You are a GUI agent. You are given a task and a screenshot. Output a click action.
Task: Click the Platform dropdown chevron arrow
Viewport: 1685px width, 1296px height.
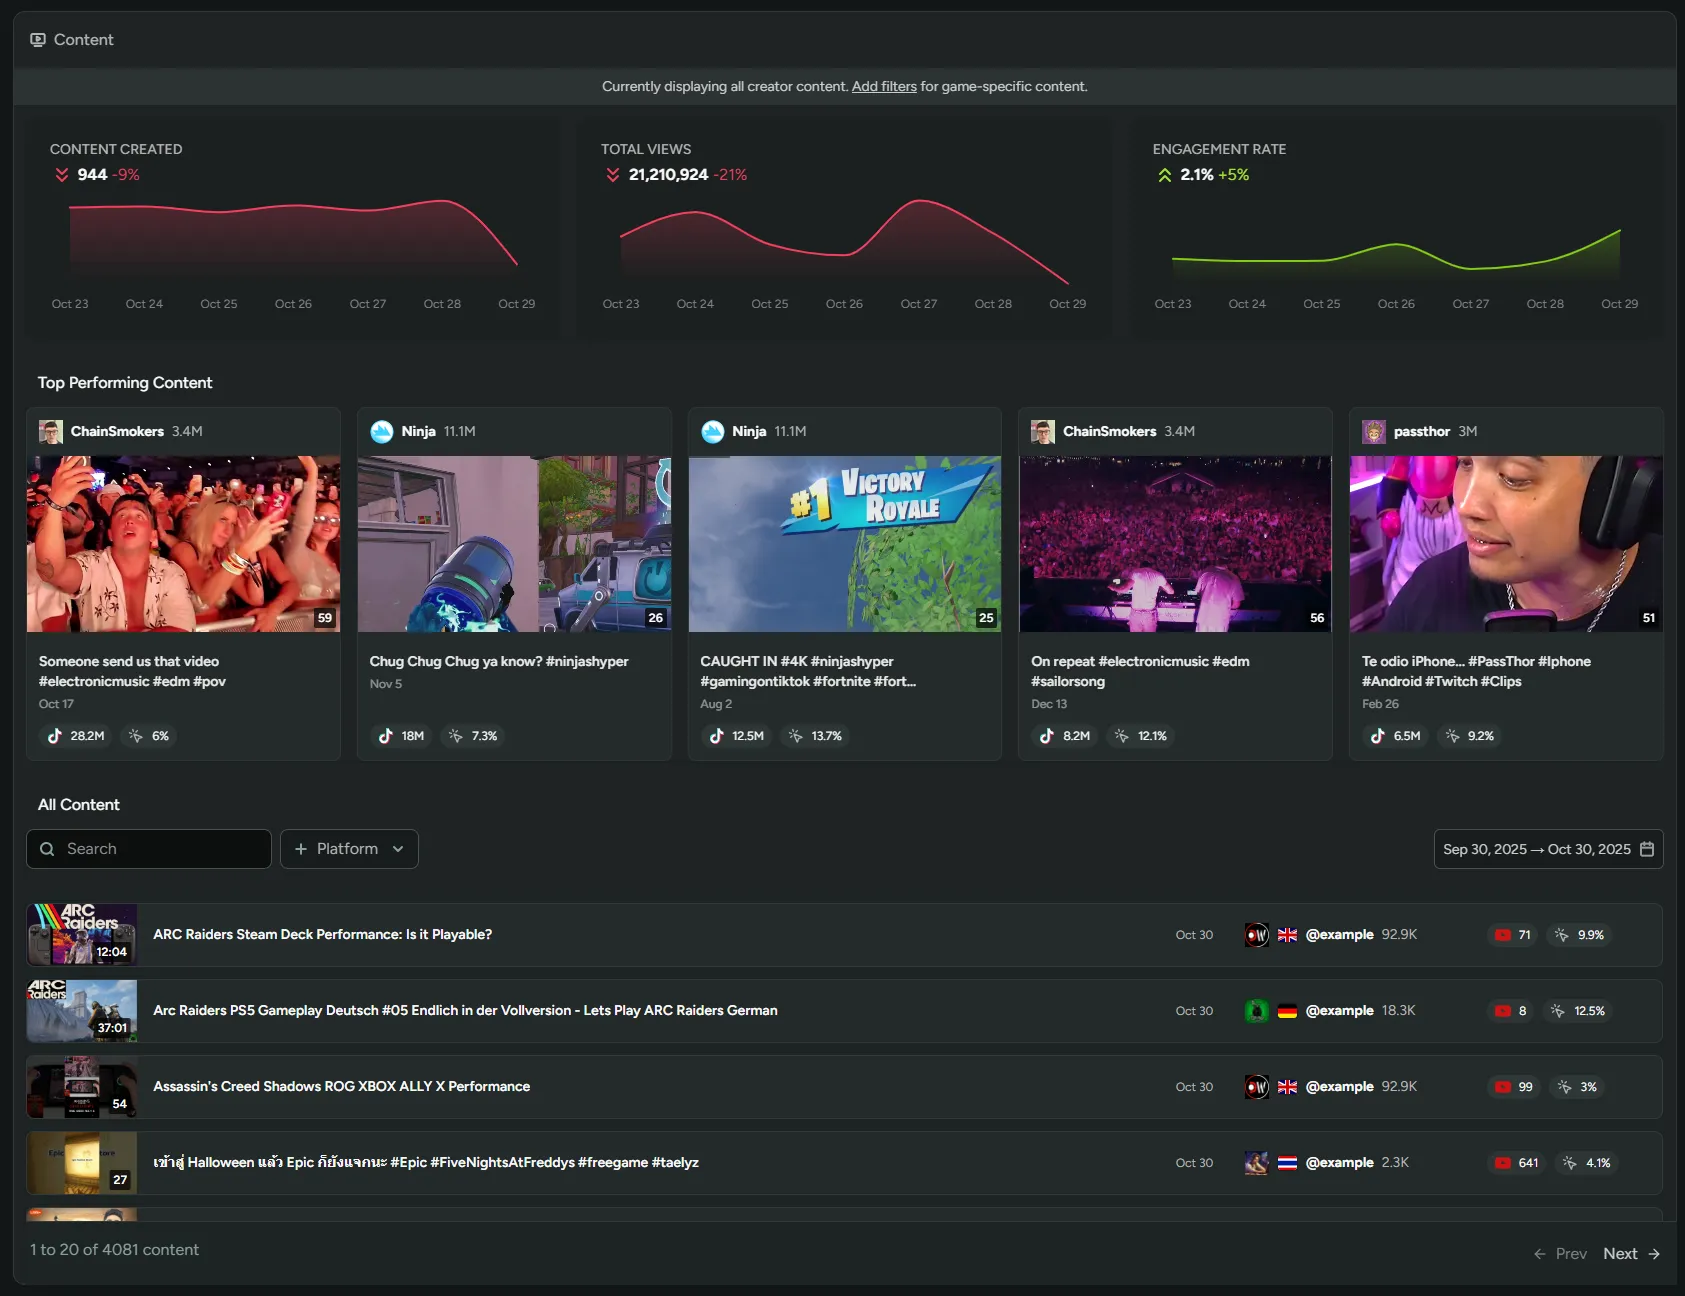click(398, 848)
